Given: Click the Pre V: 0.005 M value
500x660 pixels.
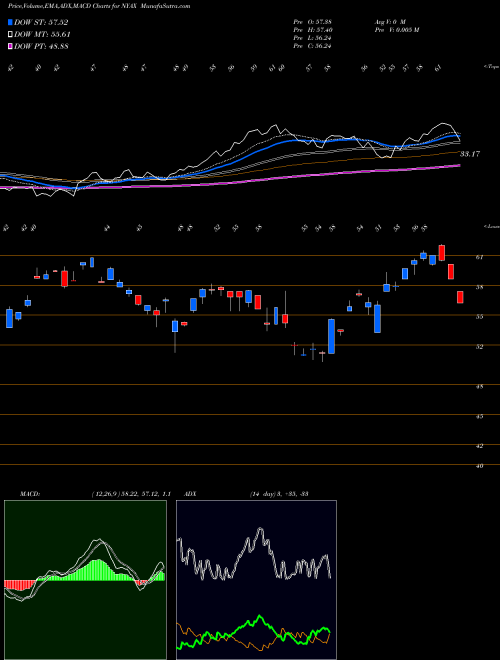Looking at the screenshot, I should [x=396, y=30].
